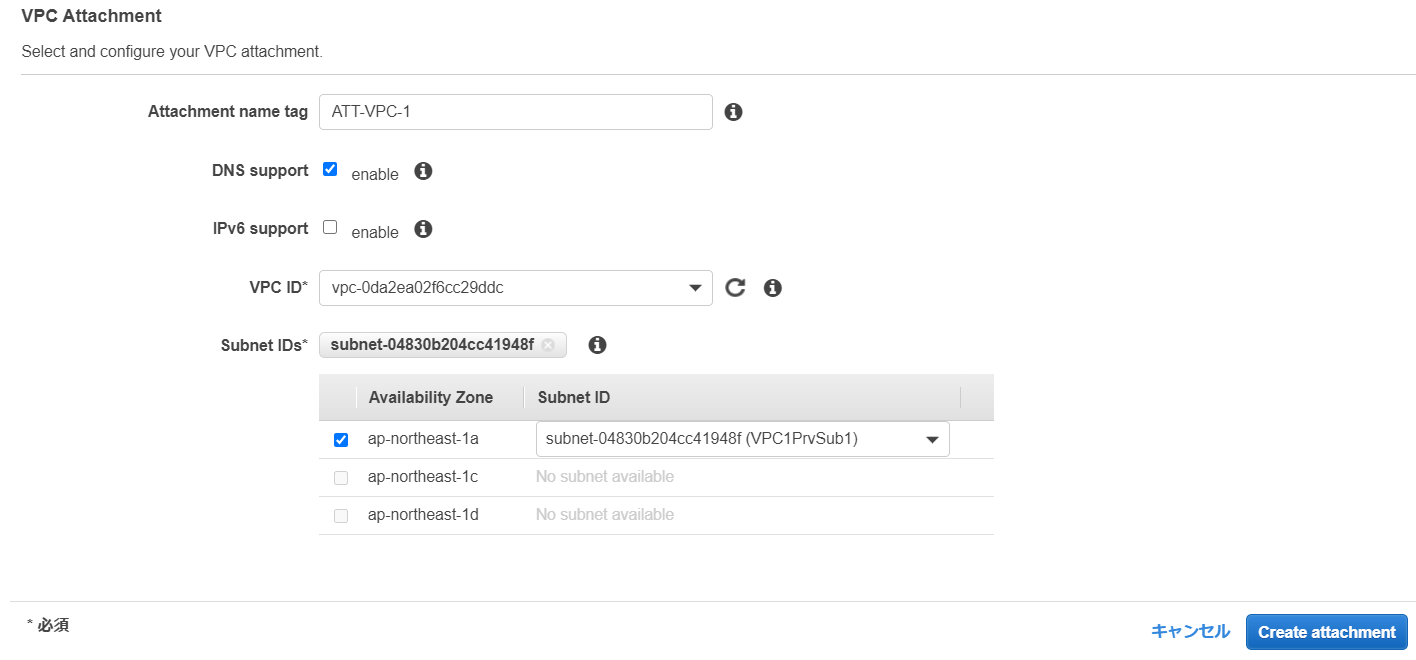Image resolution: width=1416 pixels, height=660 pixels.
Task: Disable the DNS support checkbox
Action: (330, 169)
